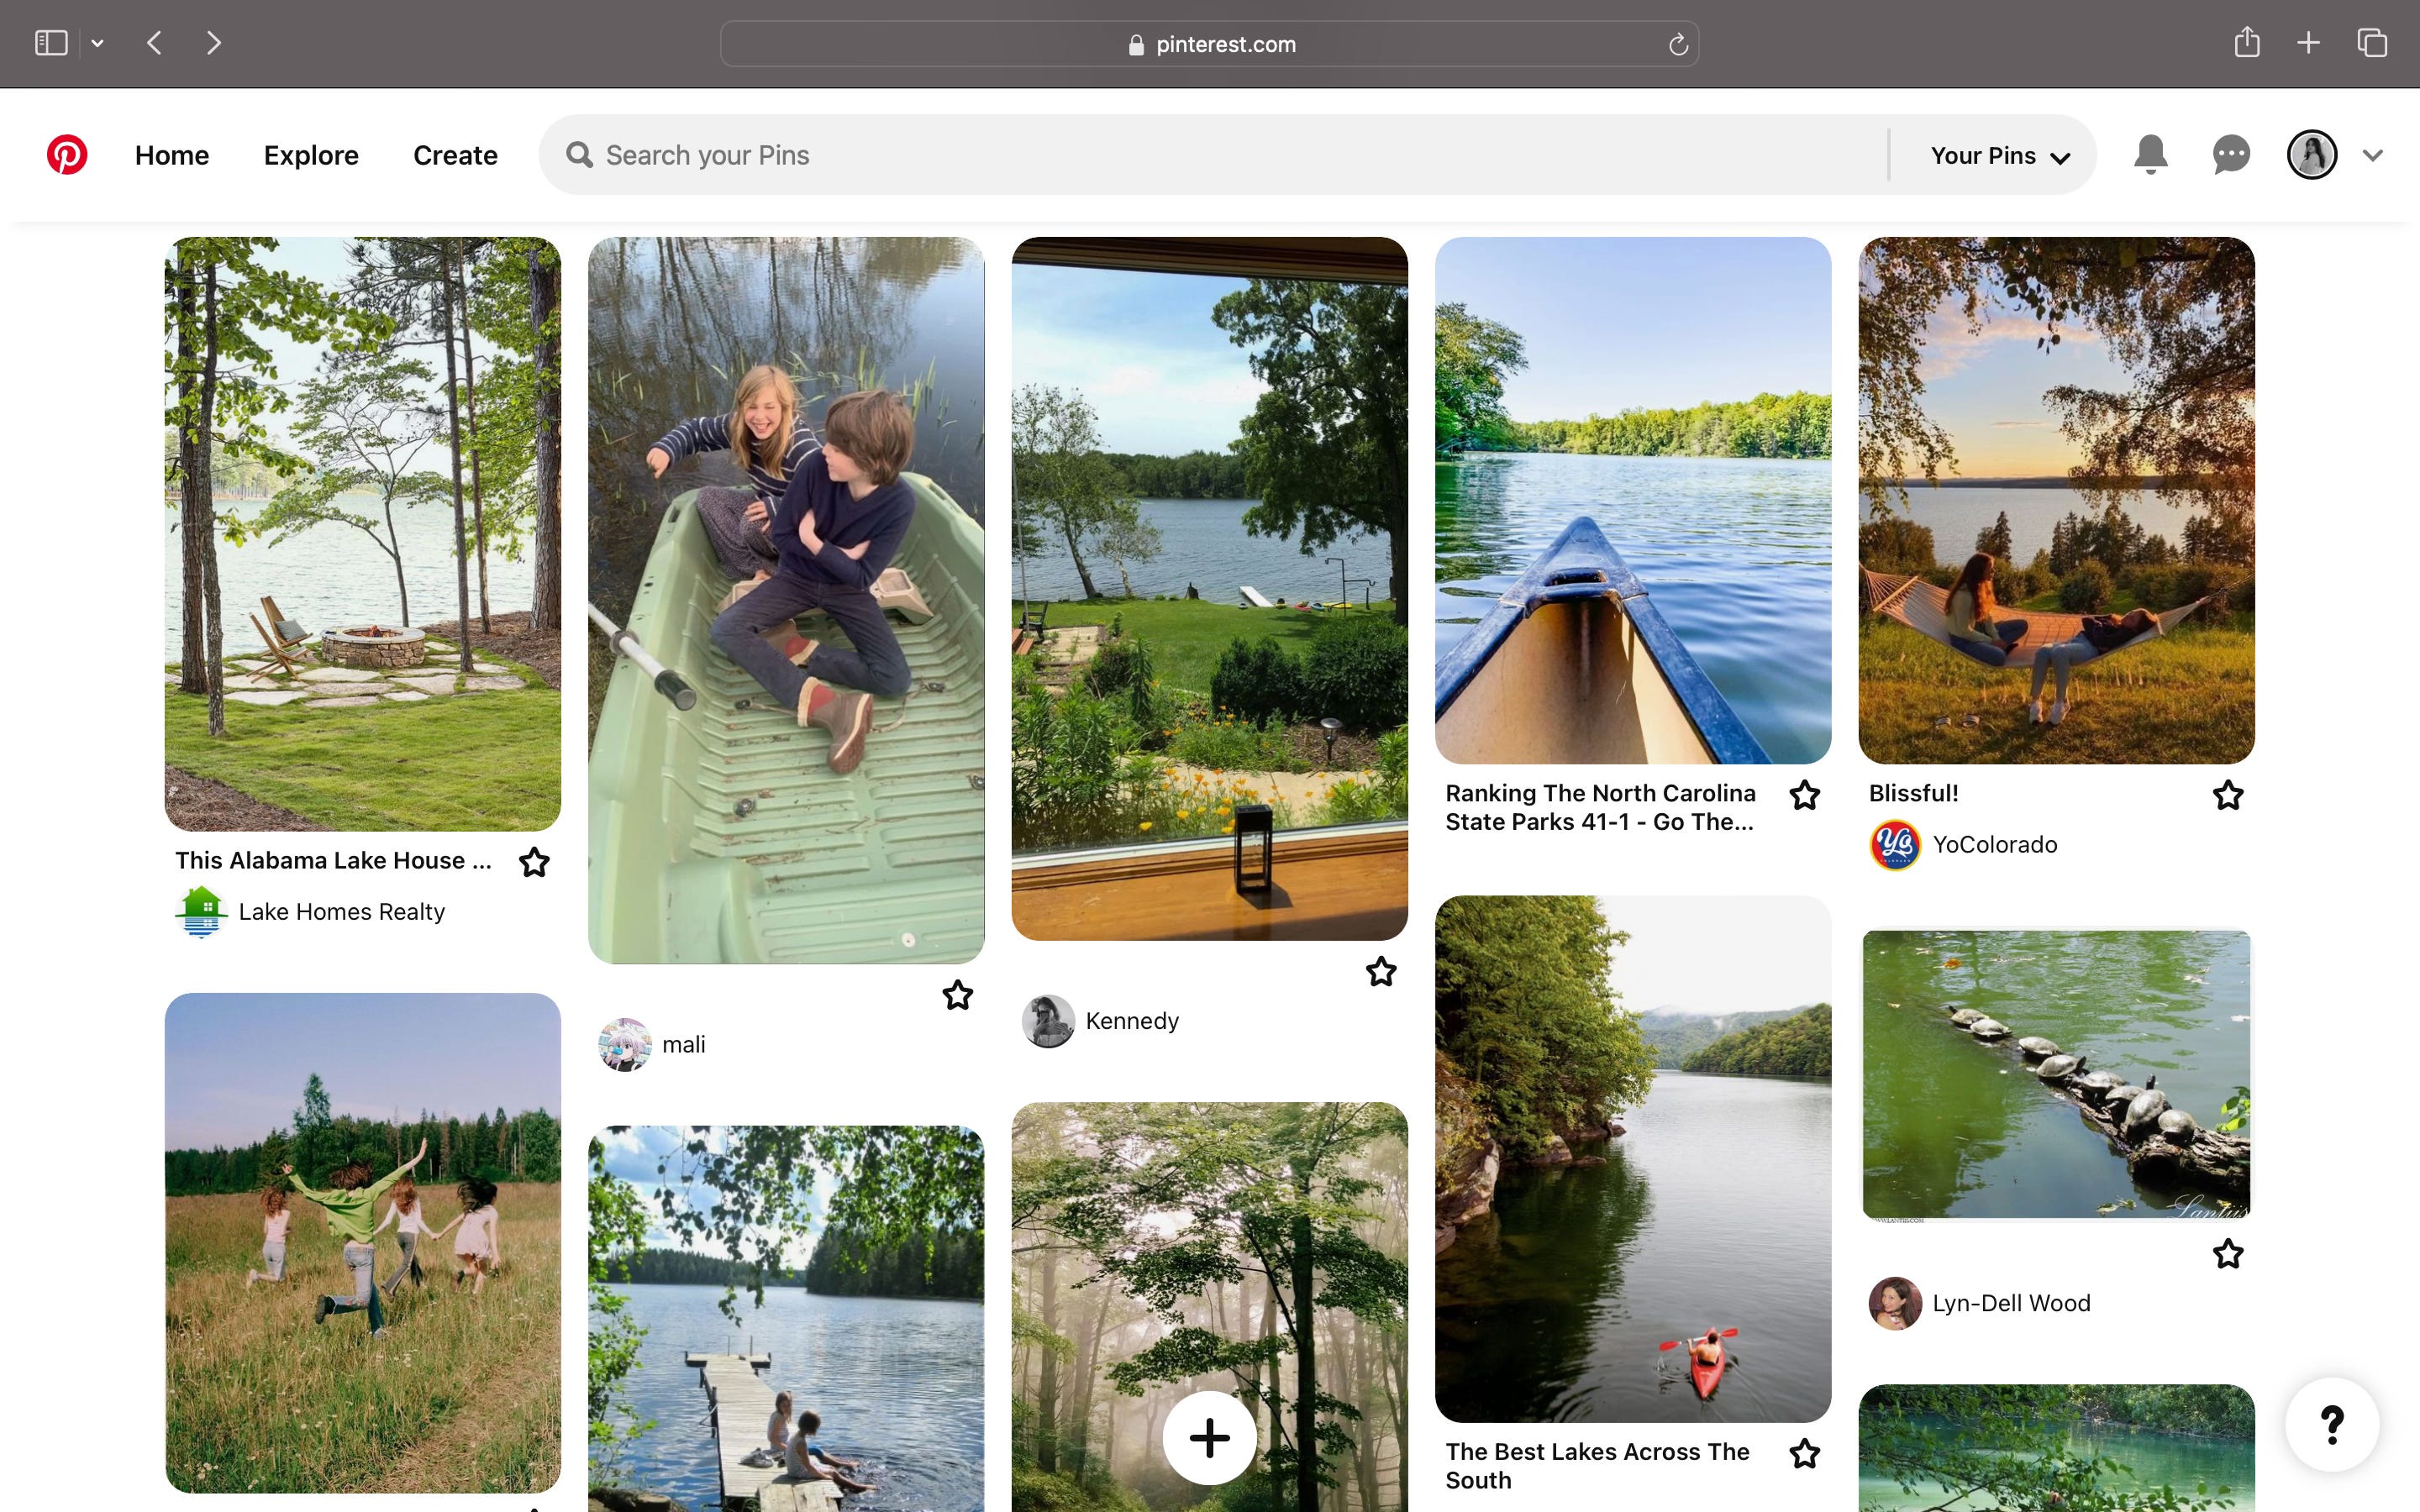Star the pin by mali
Image resolution: width=2420 pixels, height=1512 pixels.
pos(958,995)
